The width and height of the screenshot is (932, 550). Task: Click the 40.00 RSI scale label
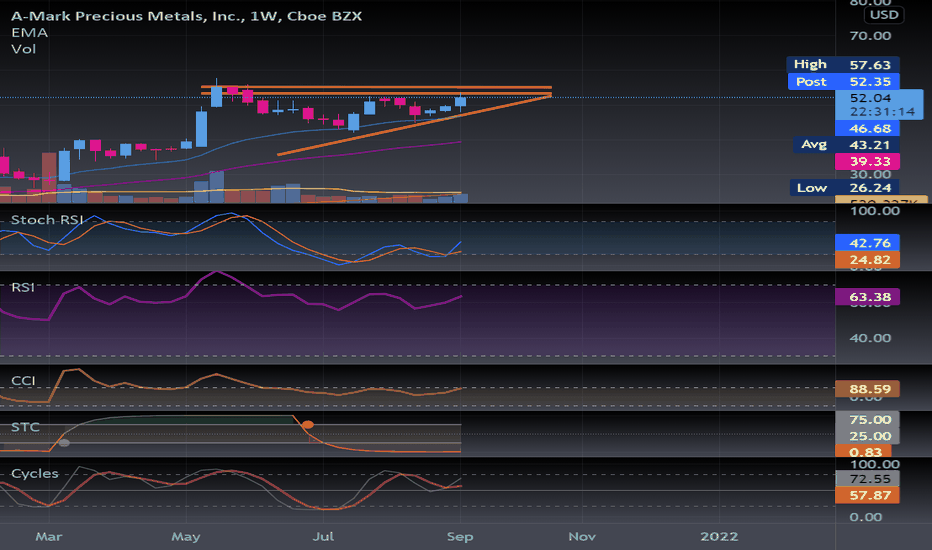click(870, 338)
